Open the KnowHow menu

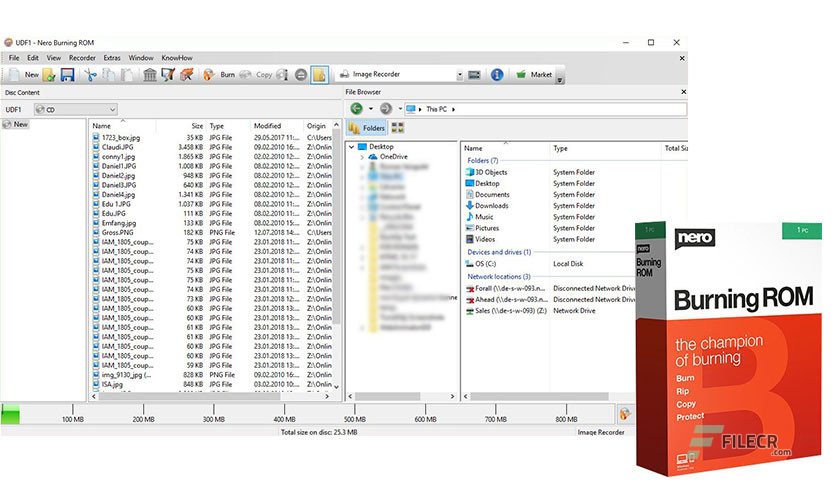pos(176,58)
